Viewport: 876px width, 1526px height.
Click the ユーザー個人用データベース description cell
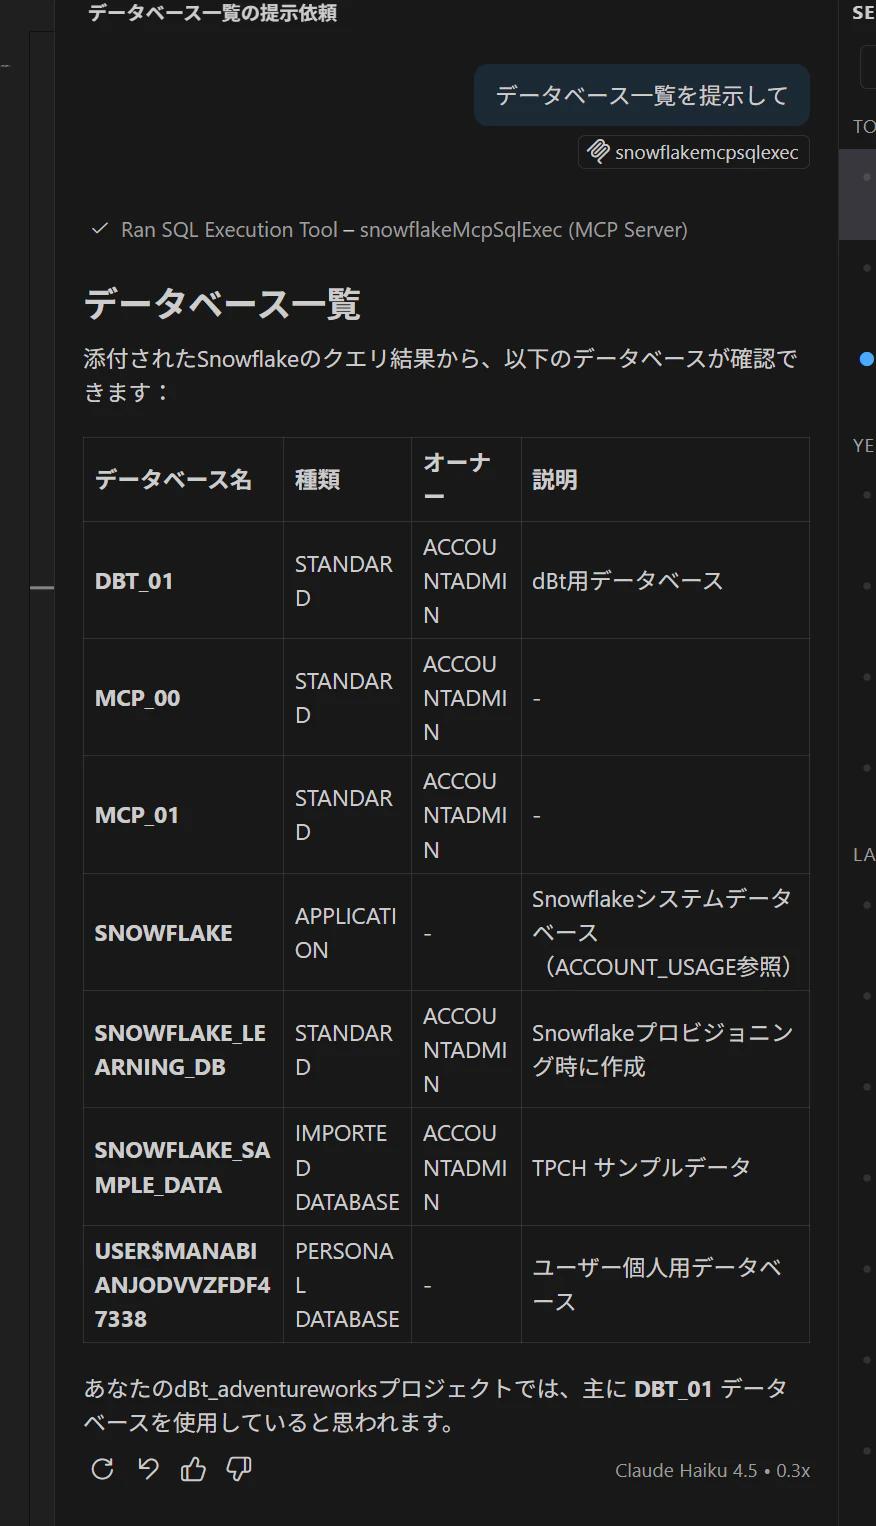coord(665,1284)
